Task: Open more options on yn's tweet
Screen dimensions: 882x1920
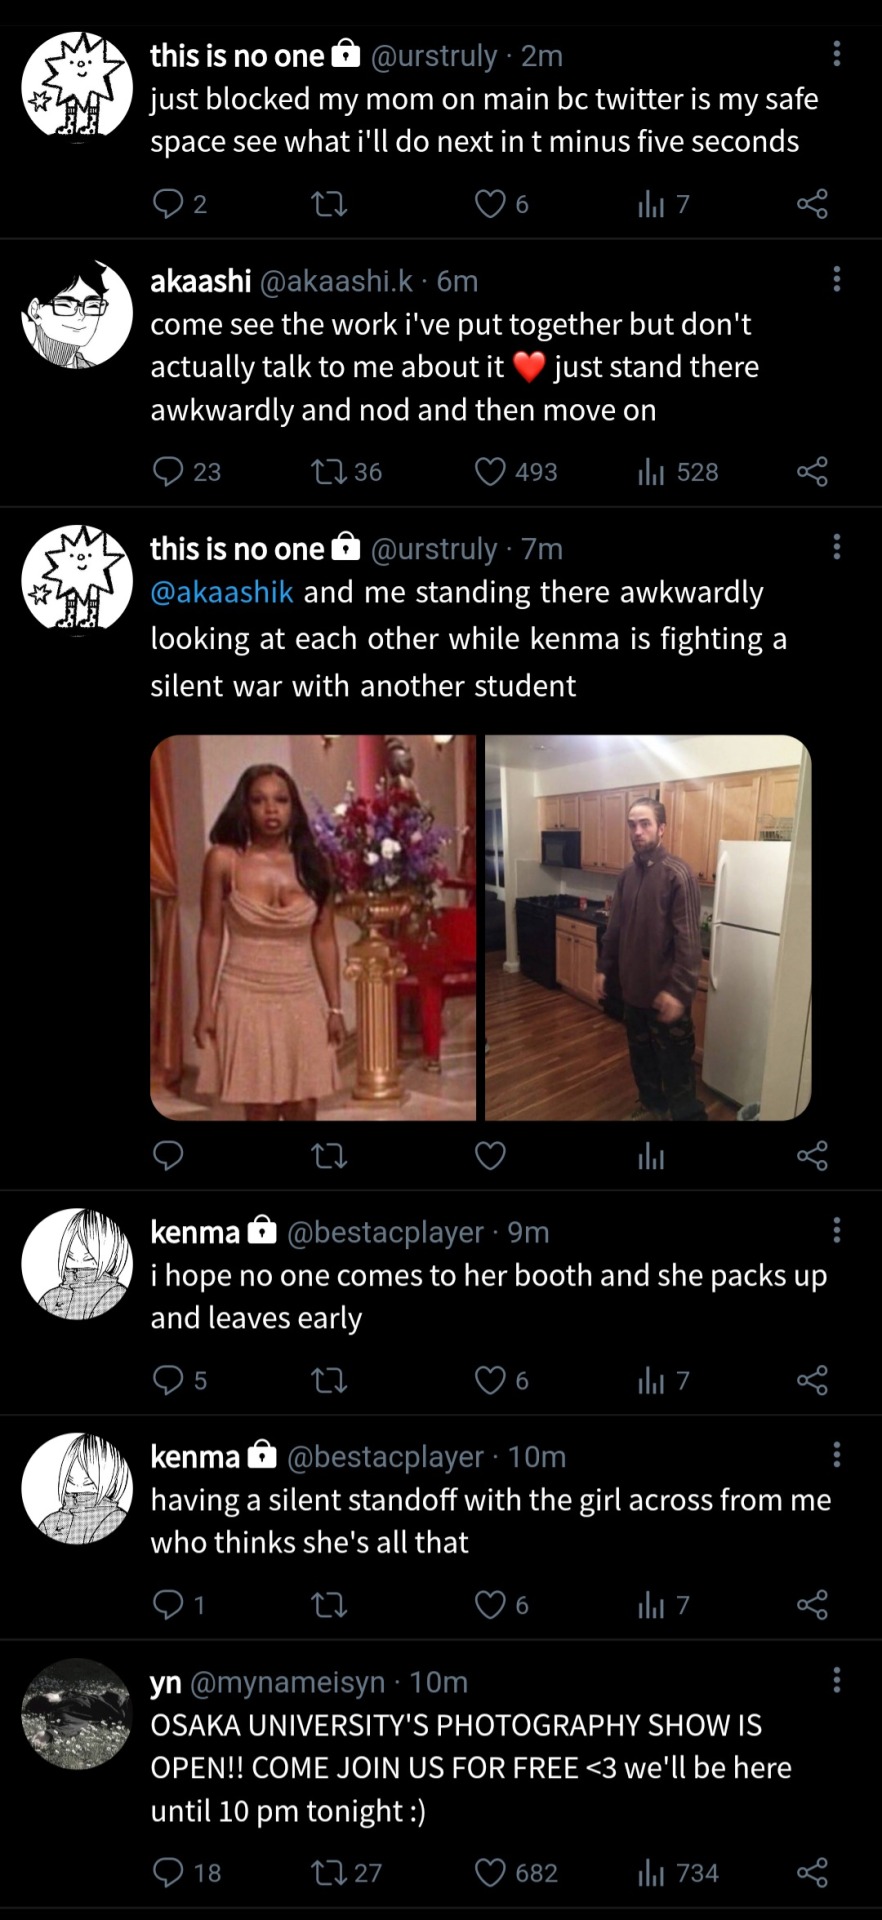Action: coord(837,1680)
